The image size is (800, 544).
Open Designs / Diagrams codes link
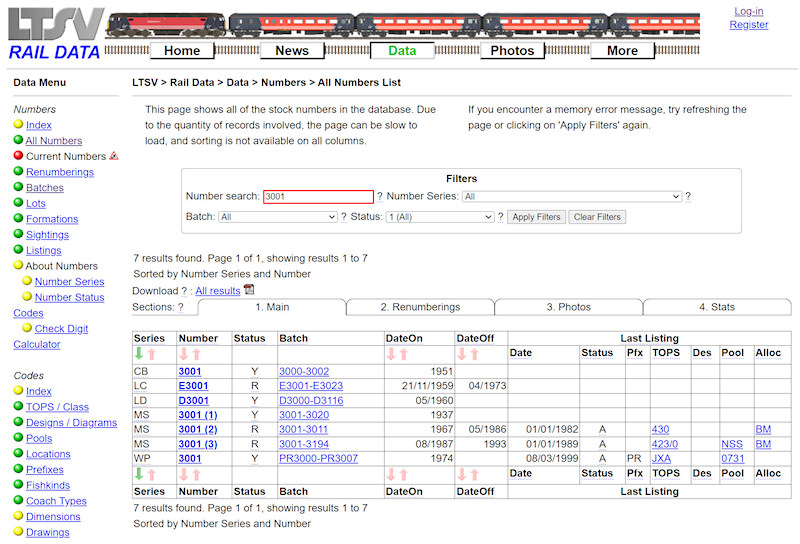tap(71, 423)
